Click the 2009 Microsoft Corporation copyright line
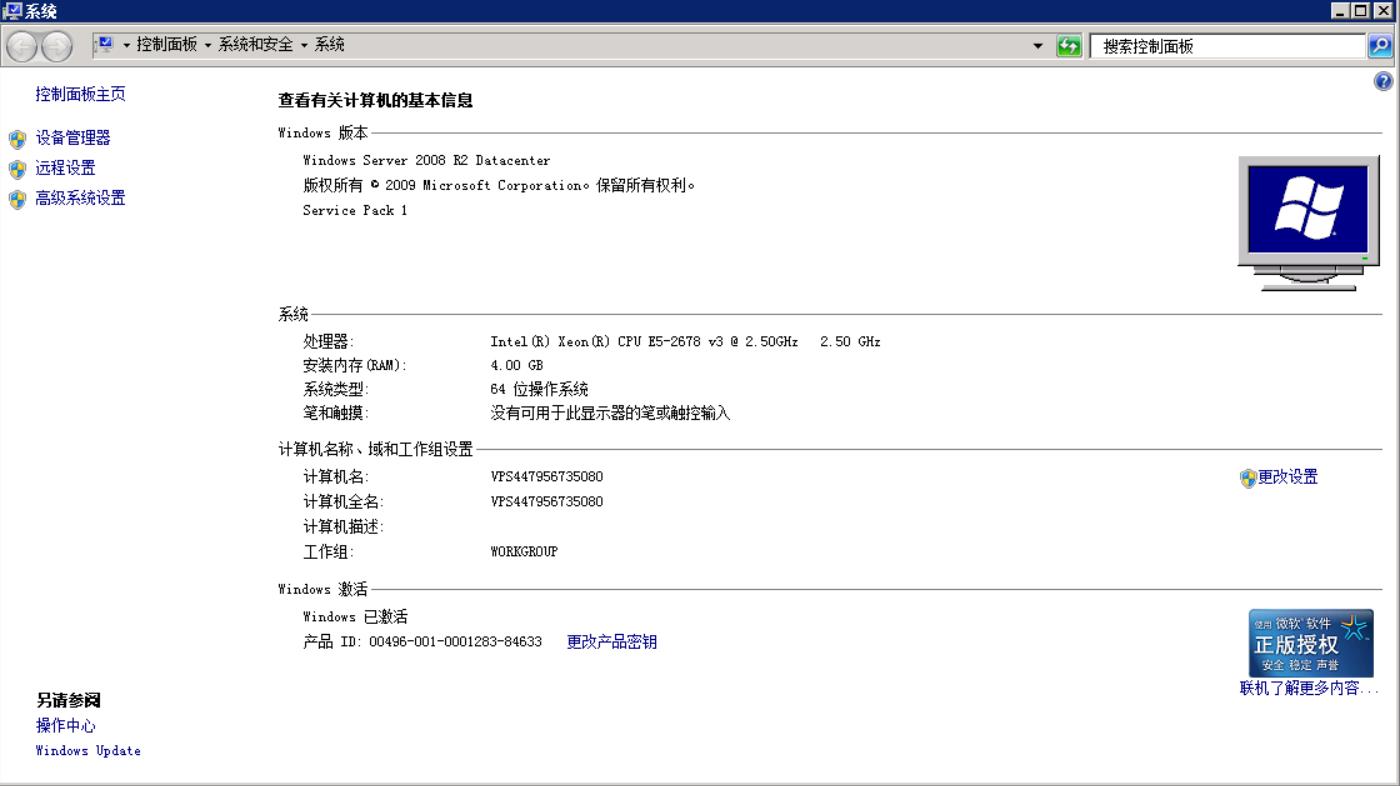The width and height of the screenshot is (1400, 786). 499,185
